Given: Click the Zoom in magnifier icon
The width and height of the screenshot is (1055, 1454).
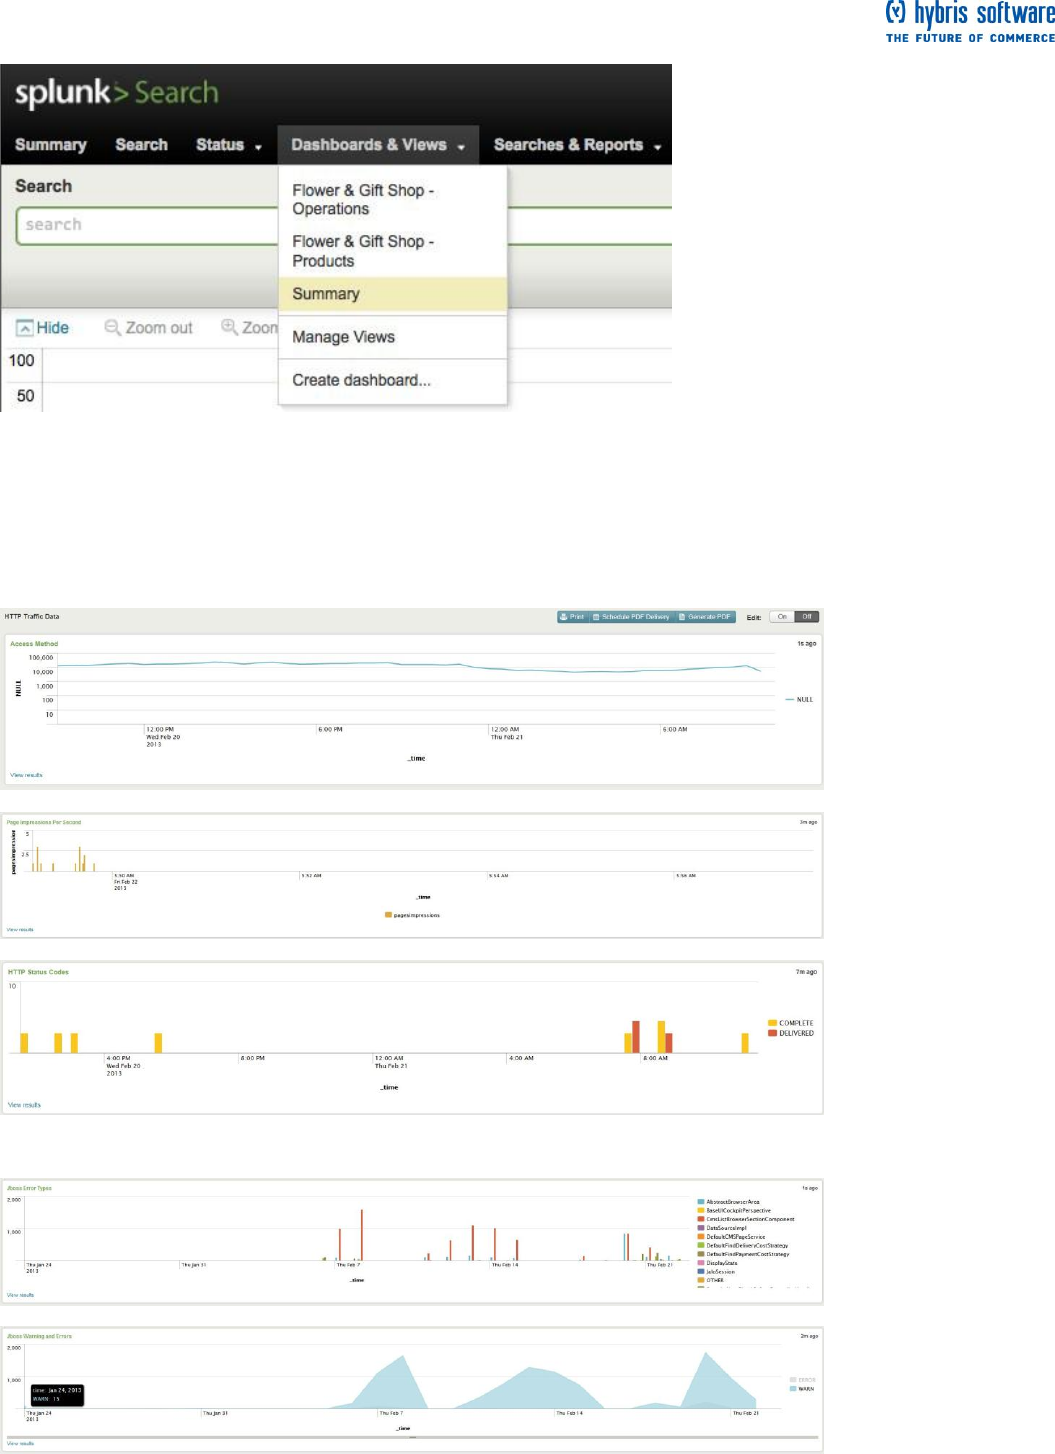Looking at the screenshot, I should click(229, 327).
